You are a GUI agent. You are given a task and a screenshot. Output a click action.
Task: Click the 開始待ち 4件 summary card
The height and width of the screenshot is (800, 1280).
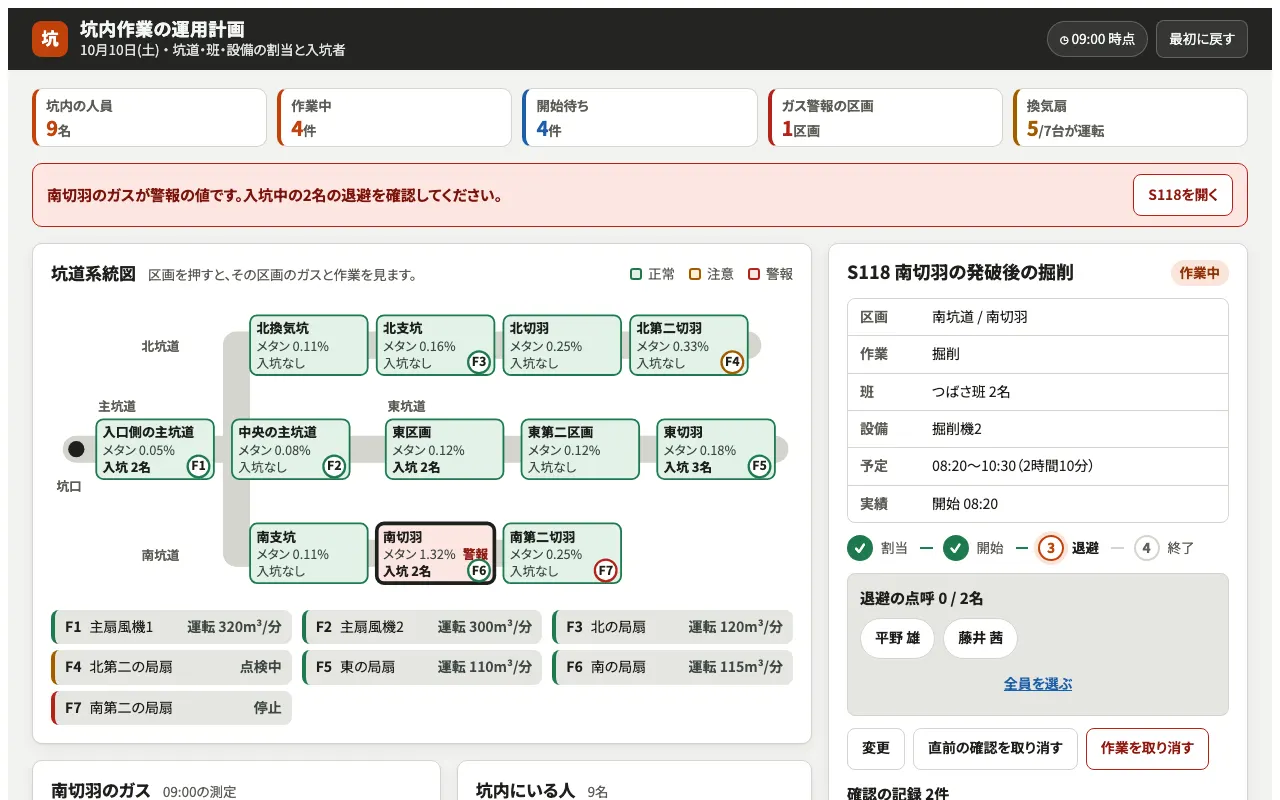tap(639, 117)
